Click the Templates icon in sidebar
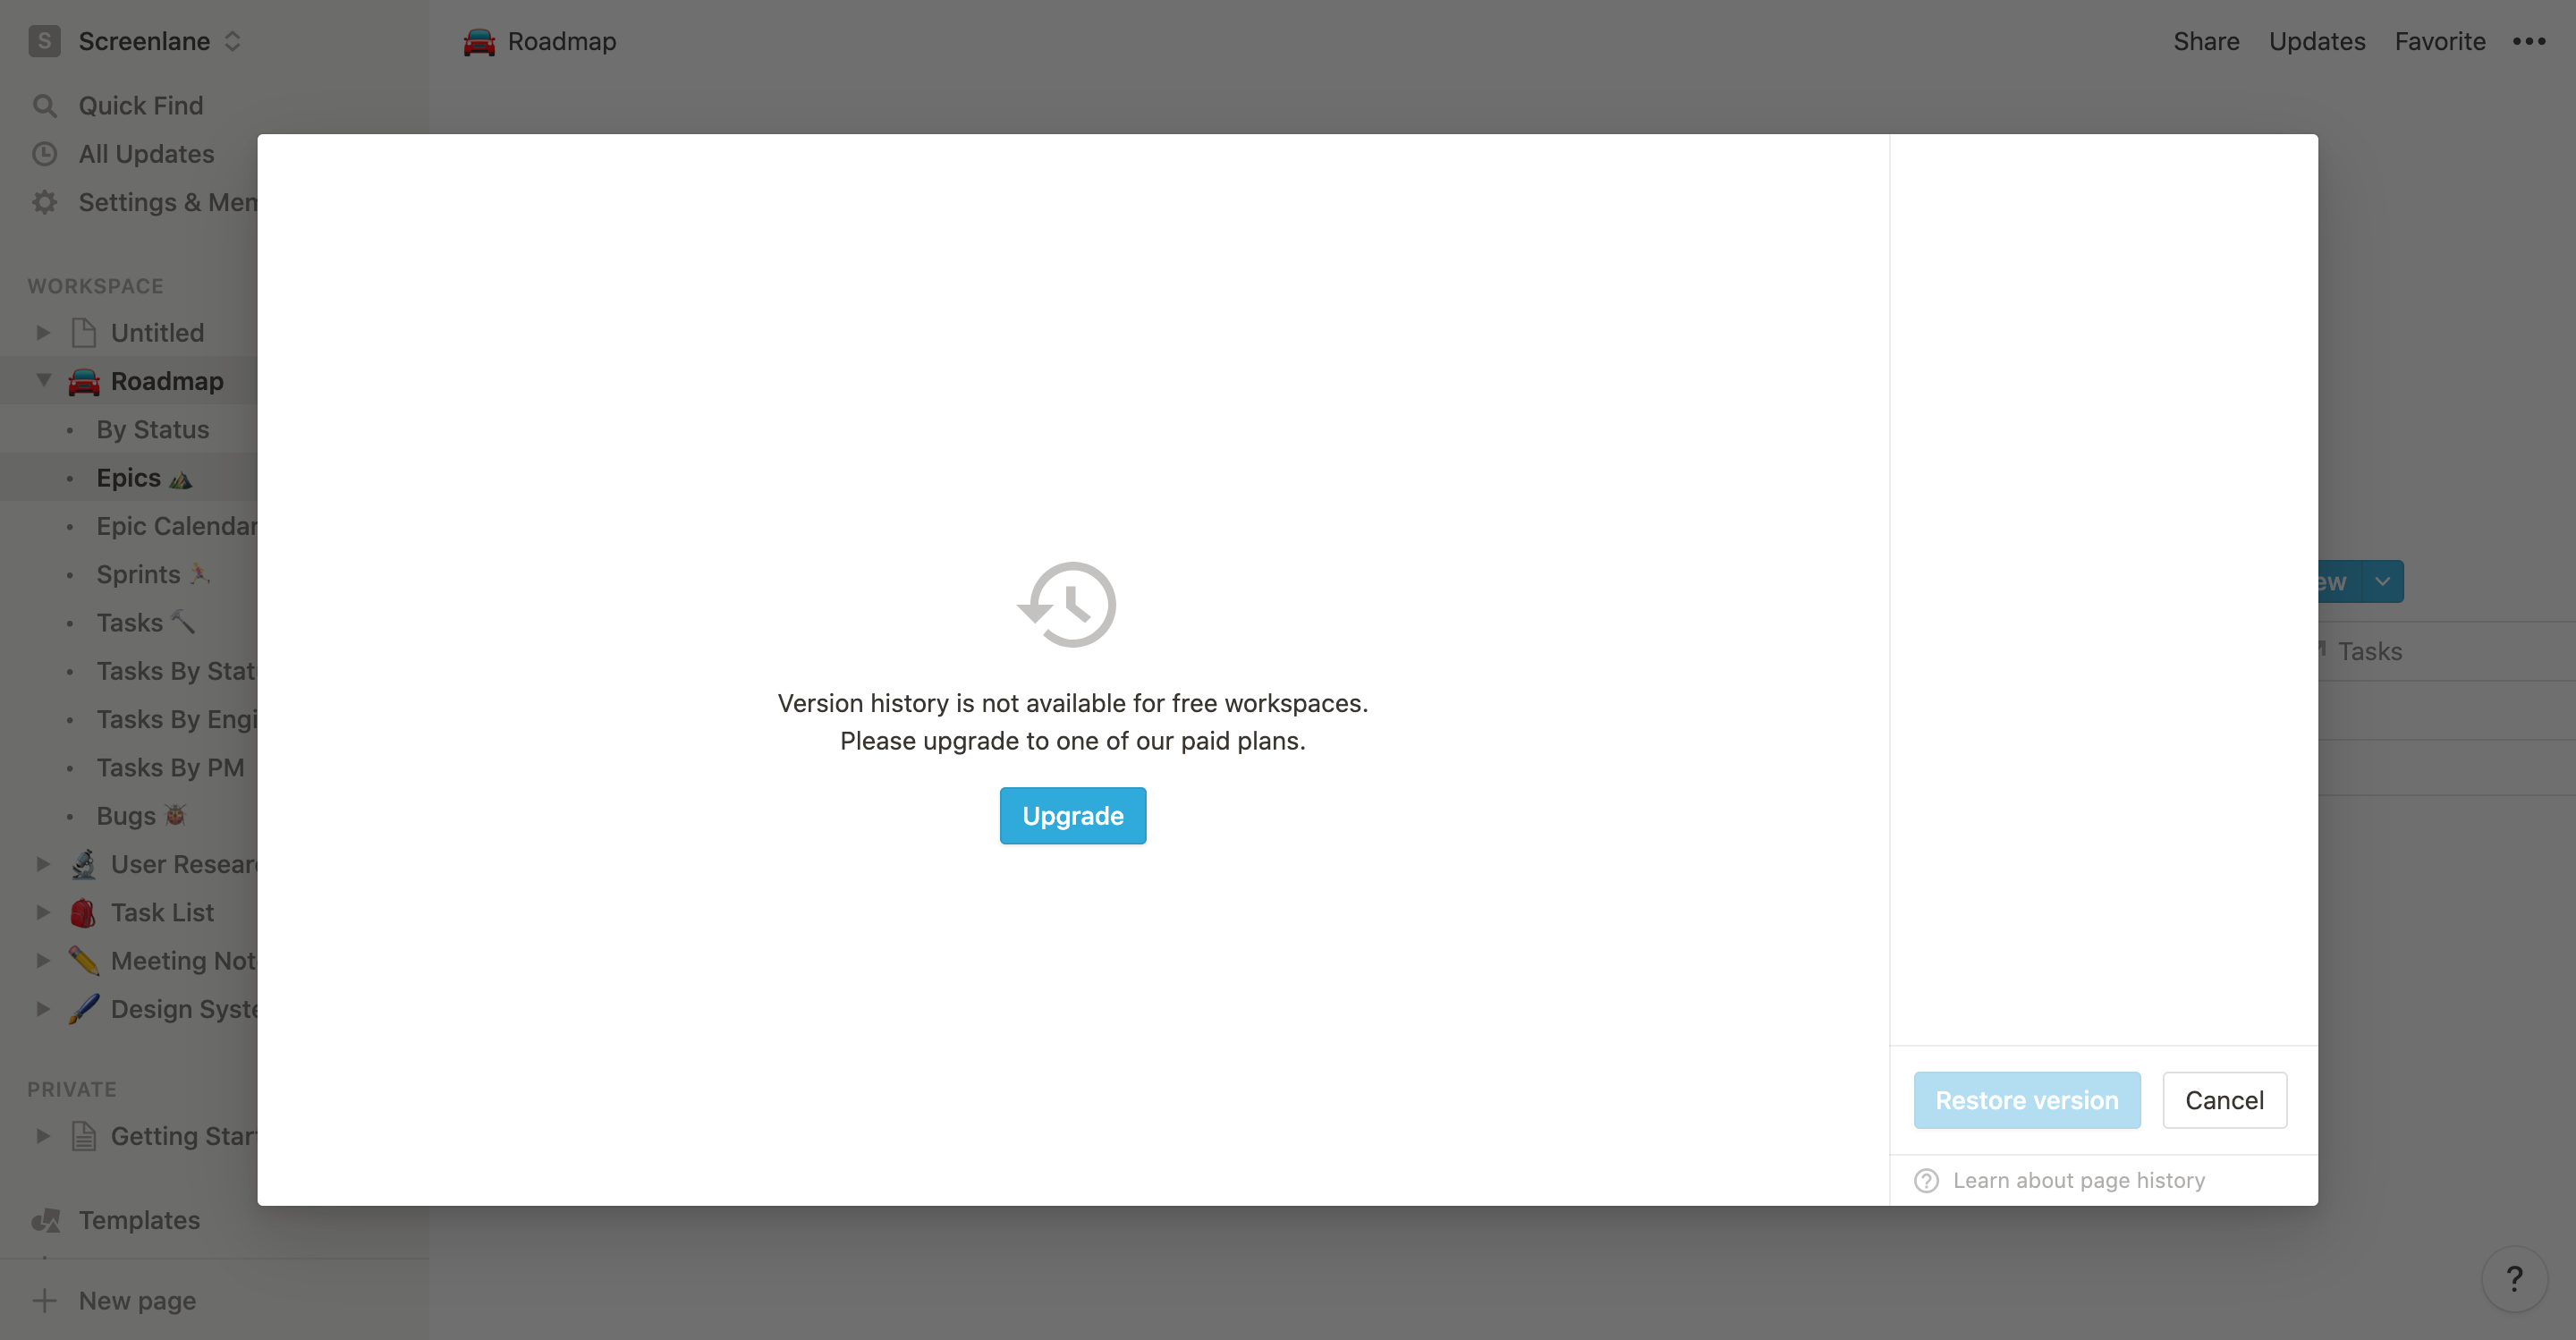2576x1340 pixels. tap(46, 1217)
